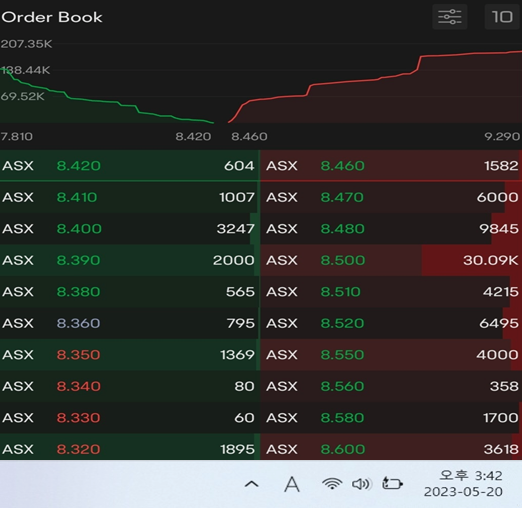Select the best bid row at 8.420
This screenshot has width=522, height=508.
pyautogui.click(x=130, y=166)
